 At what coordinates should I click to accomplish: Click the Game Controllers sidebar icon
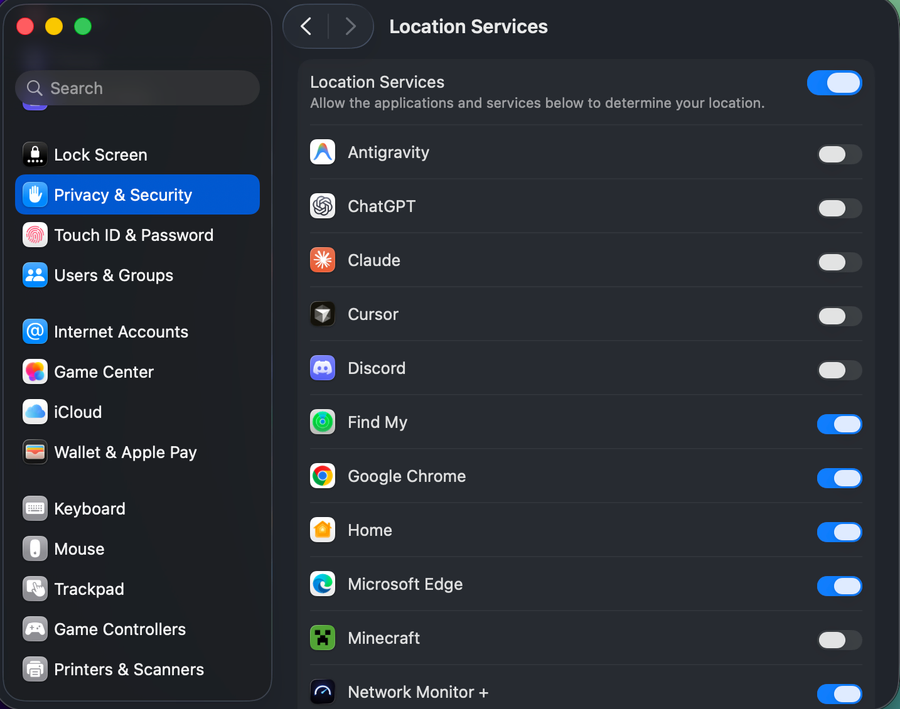pos(35,629)
